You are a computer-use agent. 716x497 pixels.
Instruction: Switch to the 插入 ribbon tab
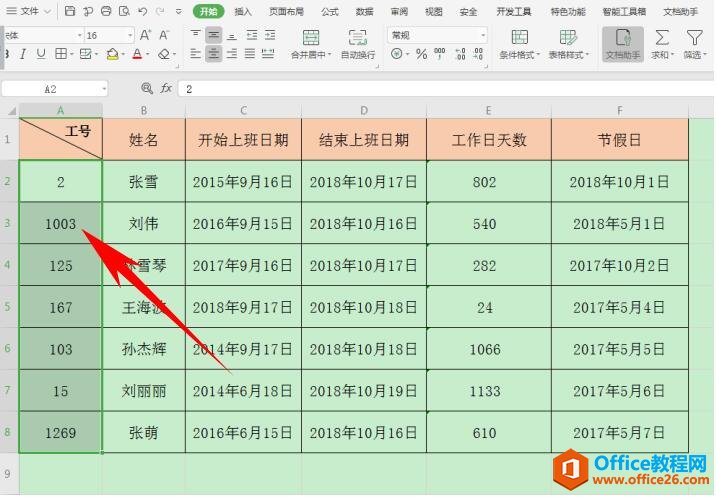pyautogui.click(x=243, y=12)
